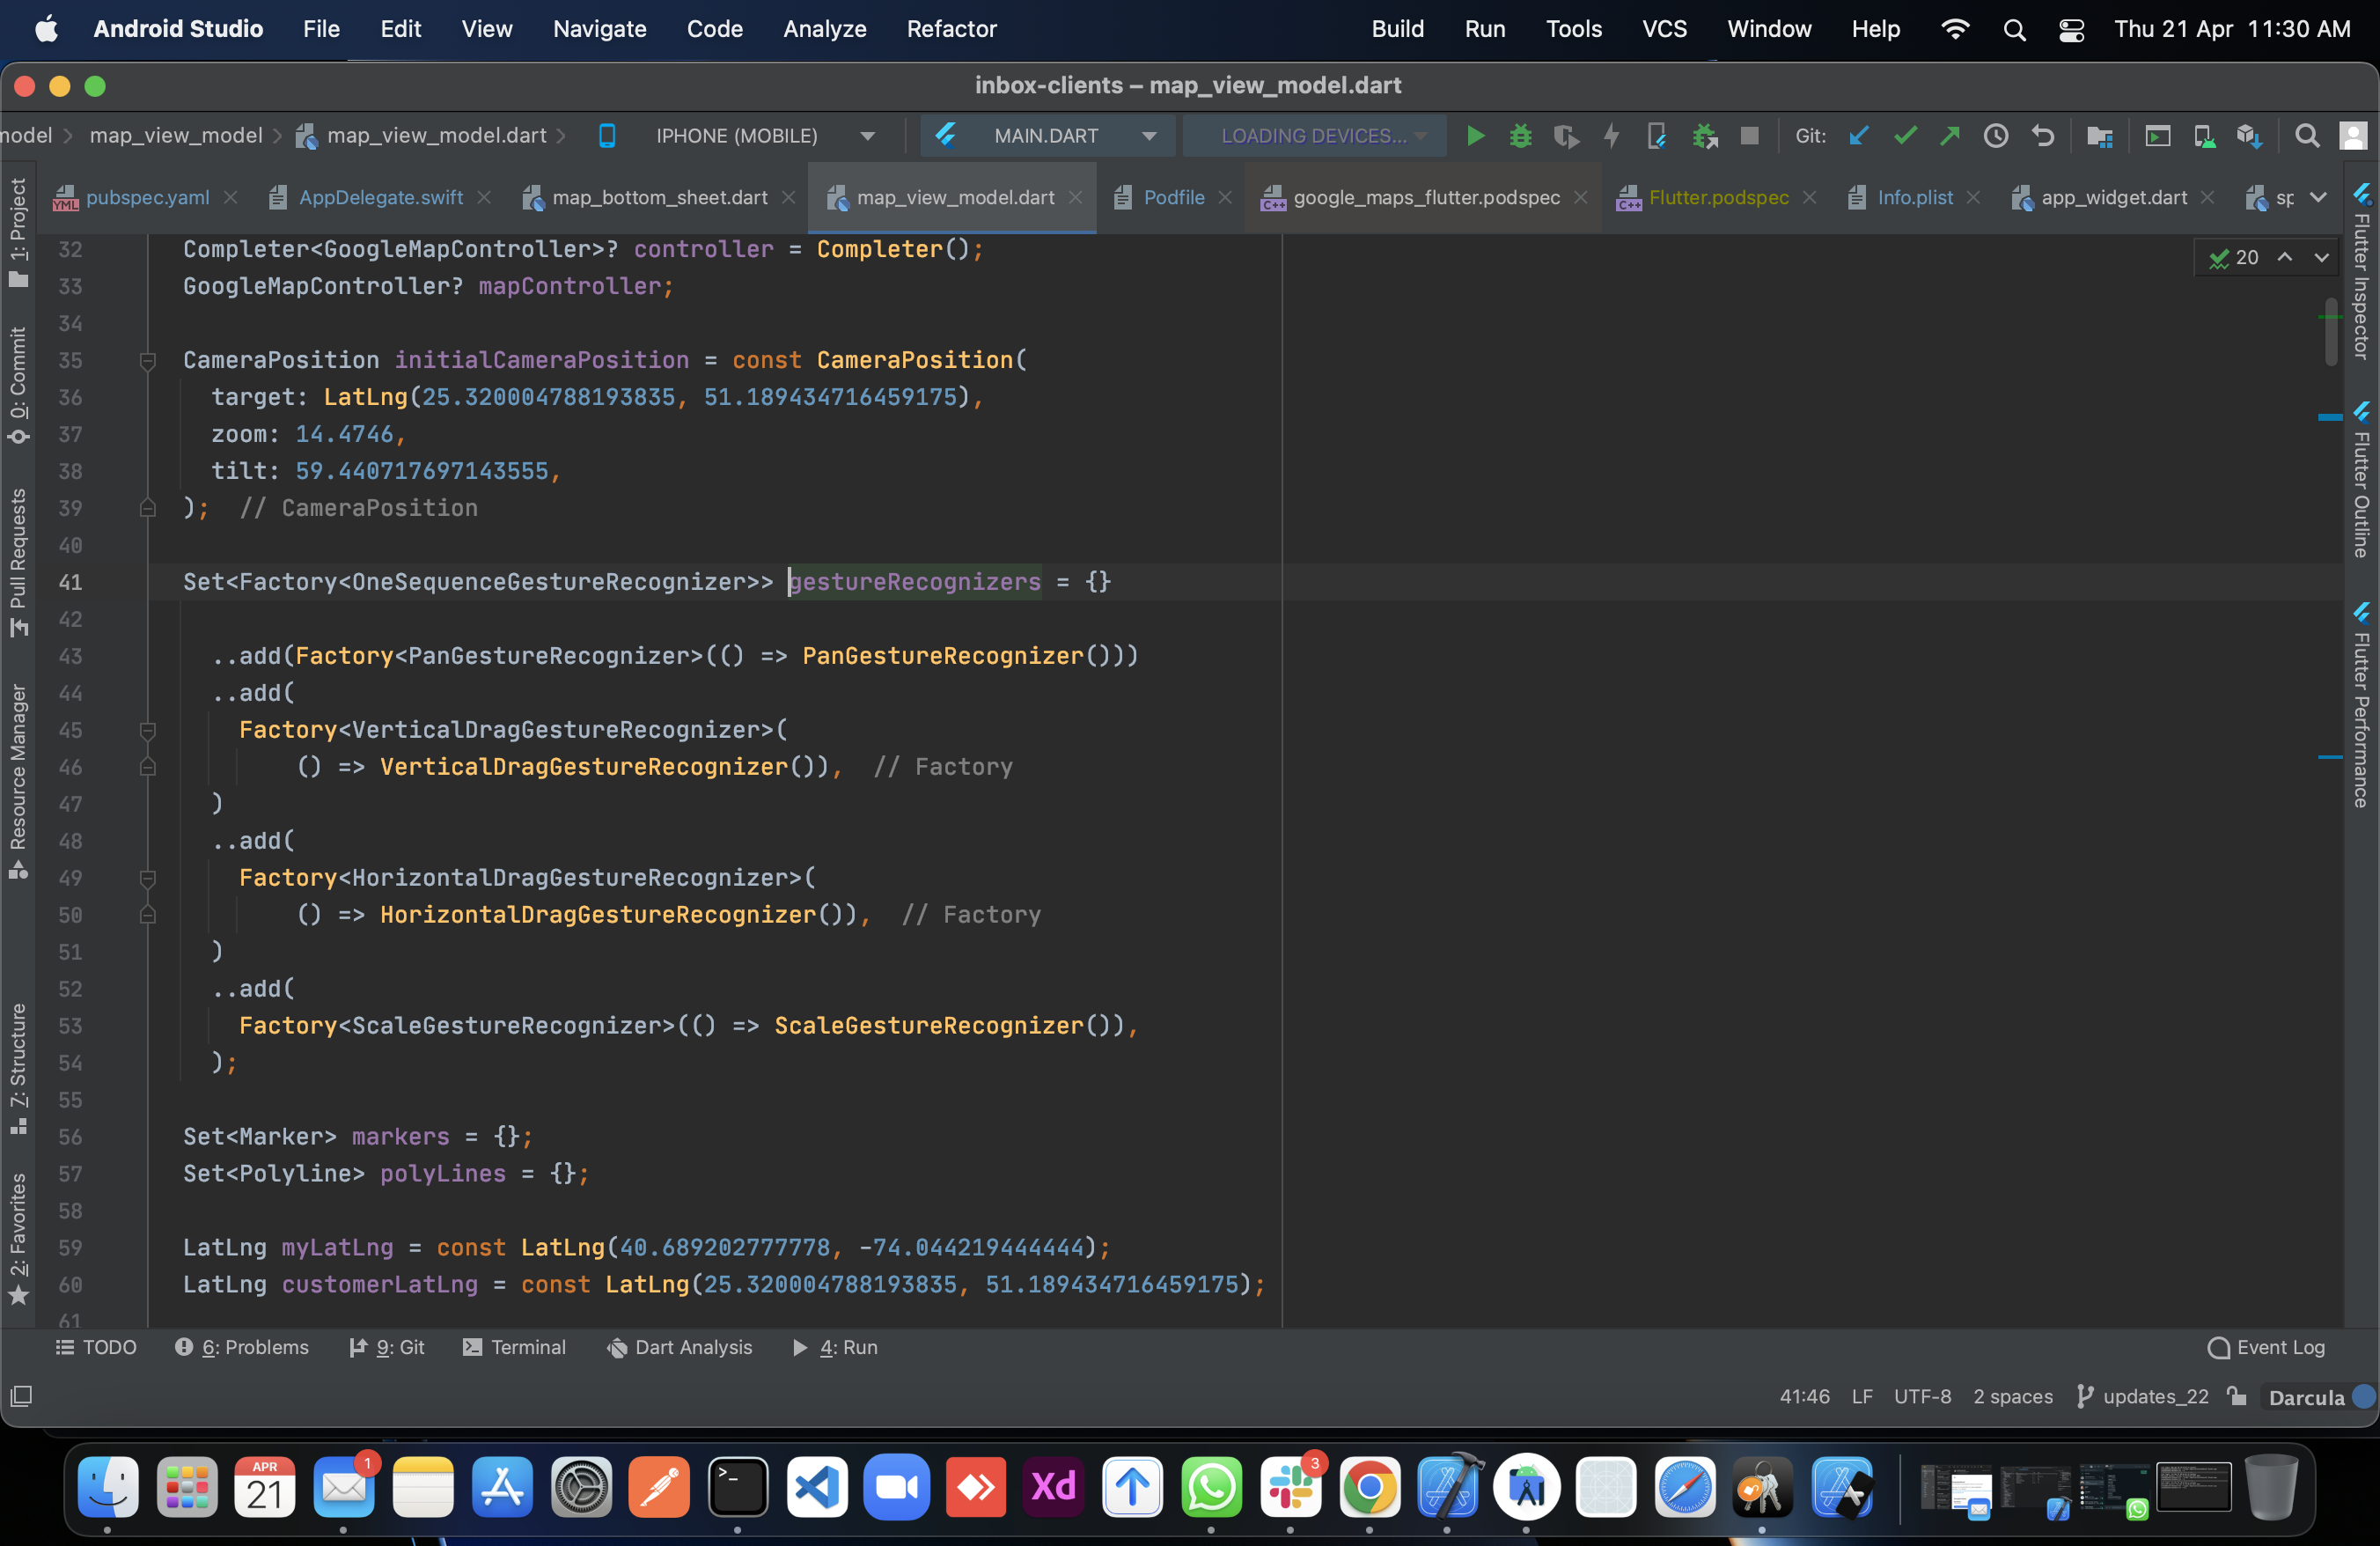Screen dimensions: 2380x1546
Task: Show Git history clock icon
Action: click(x=1995, y=136)
